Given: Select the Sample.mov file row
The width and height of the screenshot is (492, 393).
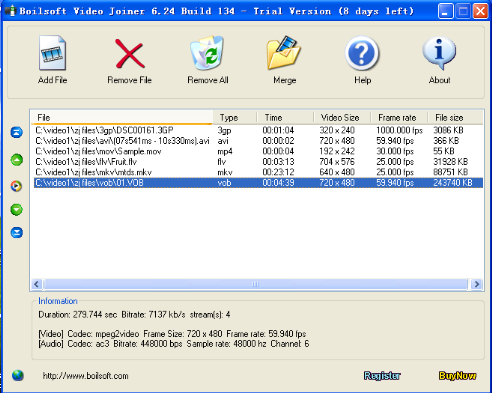Looking at the screenshot, I should pos(258,151).
